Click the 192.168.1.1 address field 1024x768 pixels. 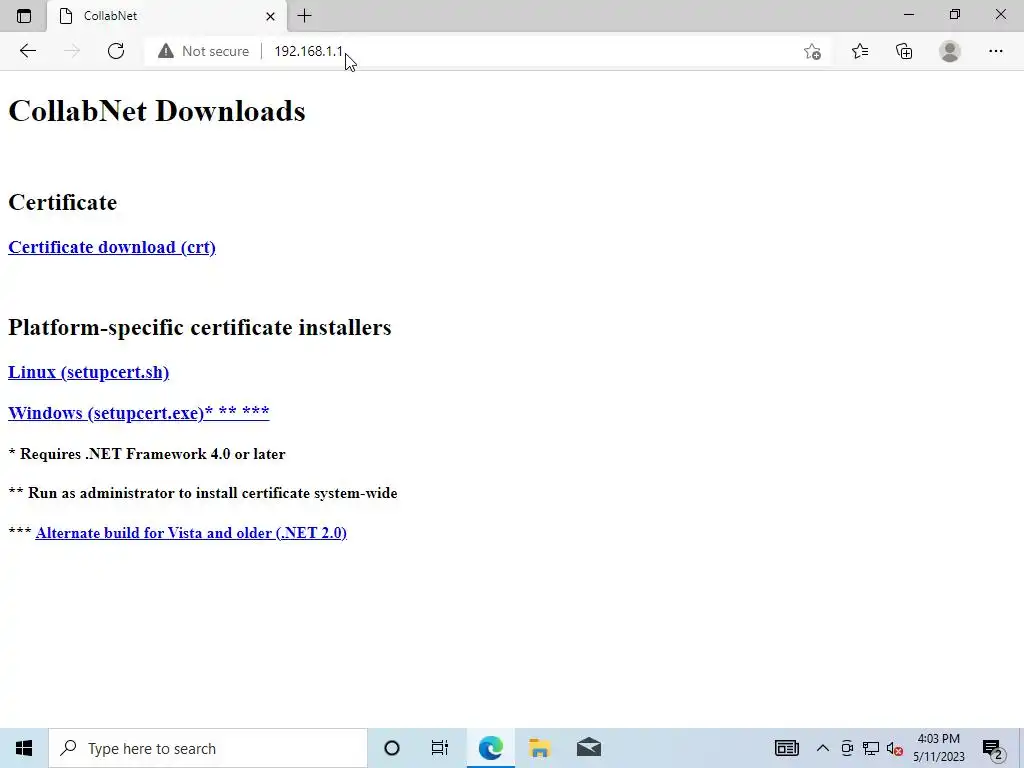click(x=308, y=51)
